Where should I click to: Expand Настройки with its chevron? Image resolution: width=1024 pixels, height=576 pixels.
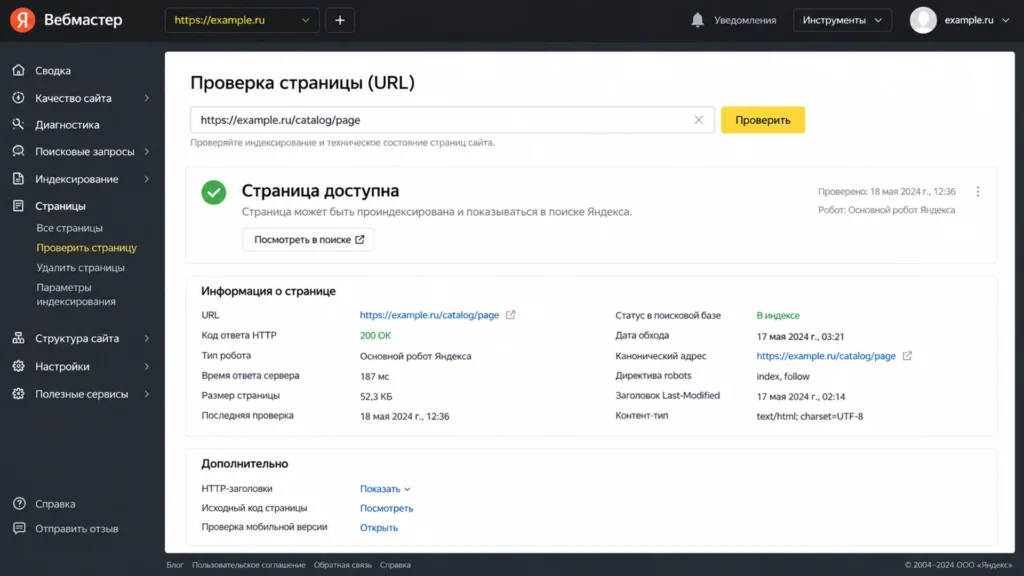146,366
